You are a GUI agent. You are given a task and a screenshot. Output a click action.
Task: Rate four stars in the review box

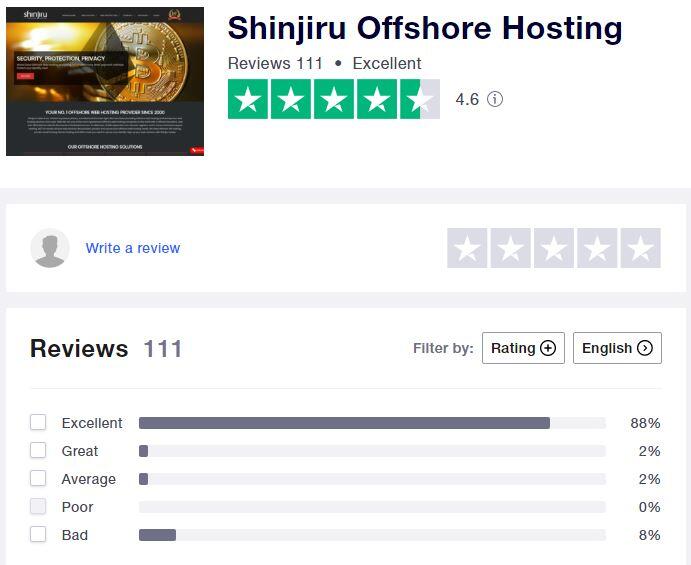(597, 248)
